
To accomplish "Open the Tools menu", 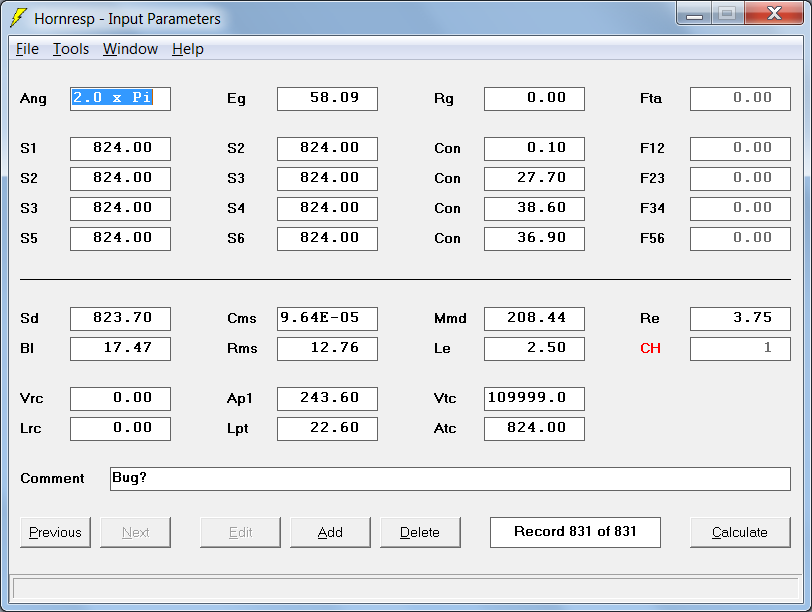I will pyautogui.click(x=71, y=49).
